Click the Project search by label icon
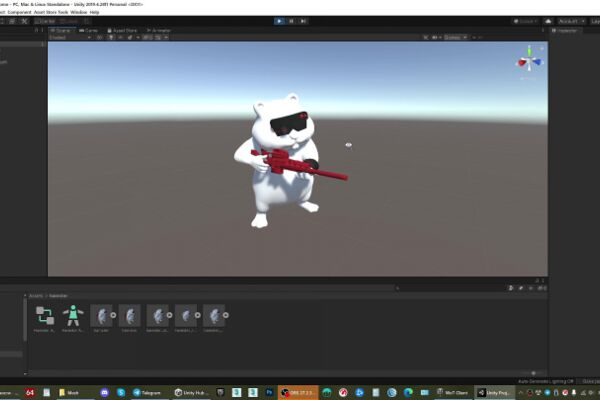This screenshot has height=400, width=600. pyautogui.click(x=521, y=288)
